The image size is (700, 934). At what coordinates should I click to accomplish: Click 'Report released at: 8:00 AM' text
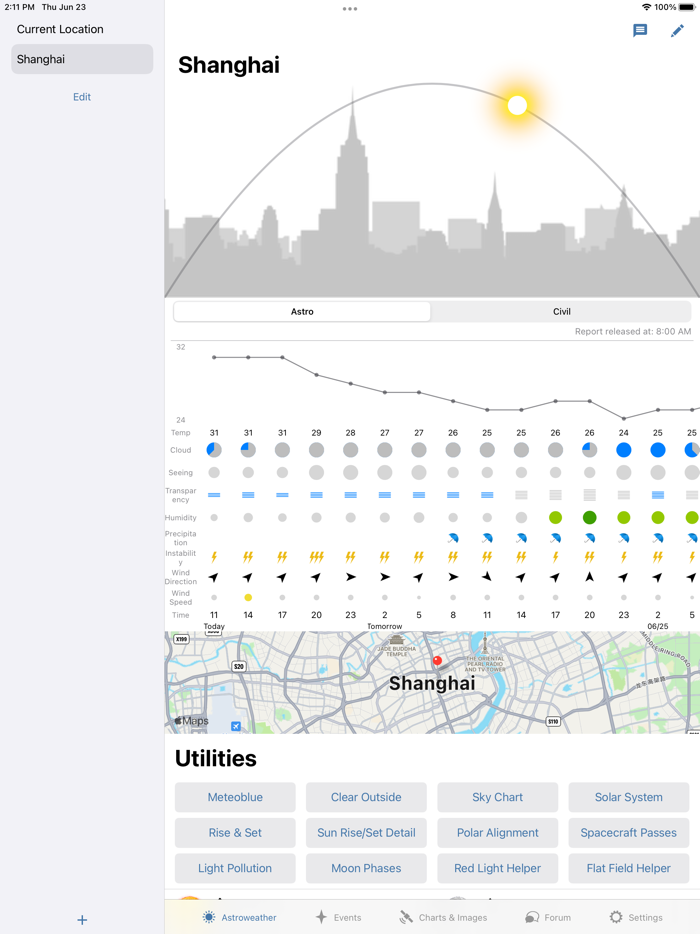633,331
